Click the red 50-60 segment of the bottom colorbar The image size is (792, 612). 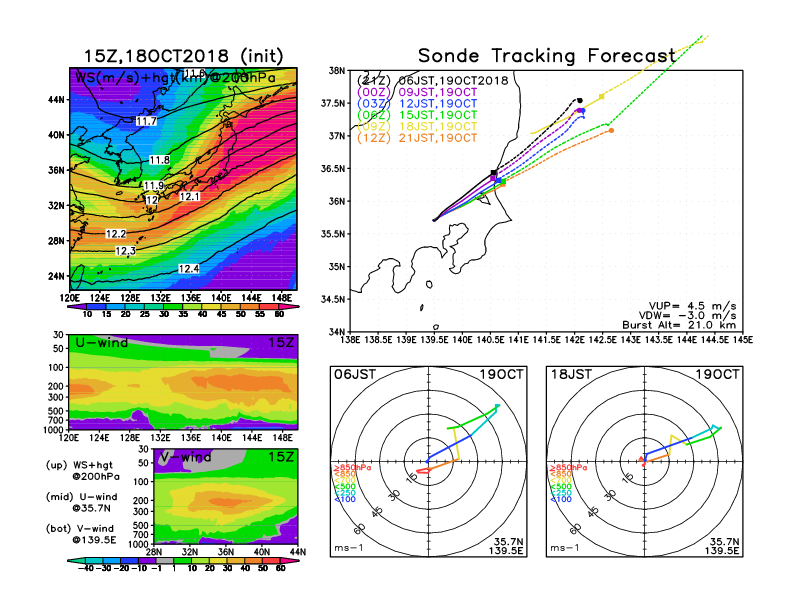click(x=271, y=561)
